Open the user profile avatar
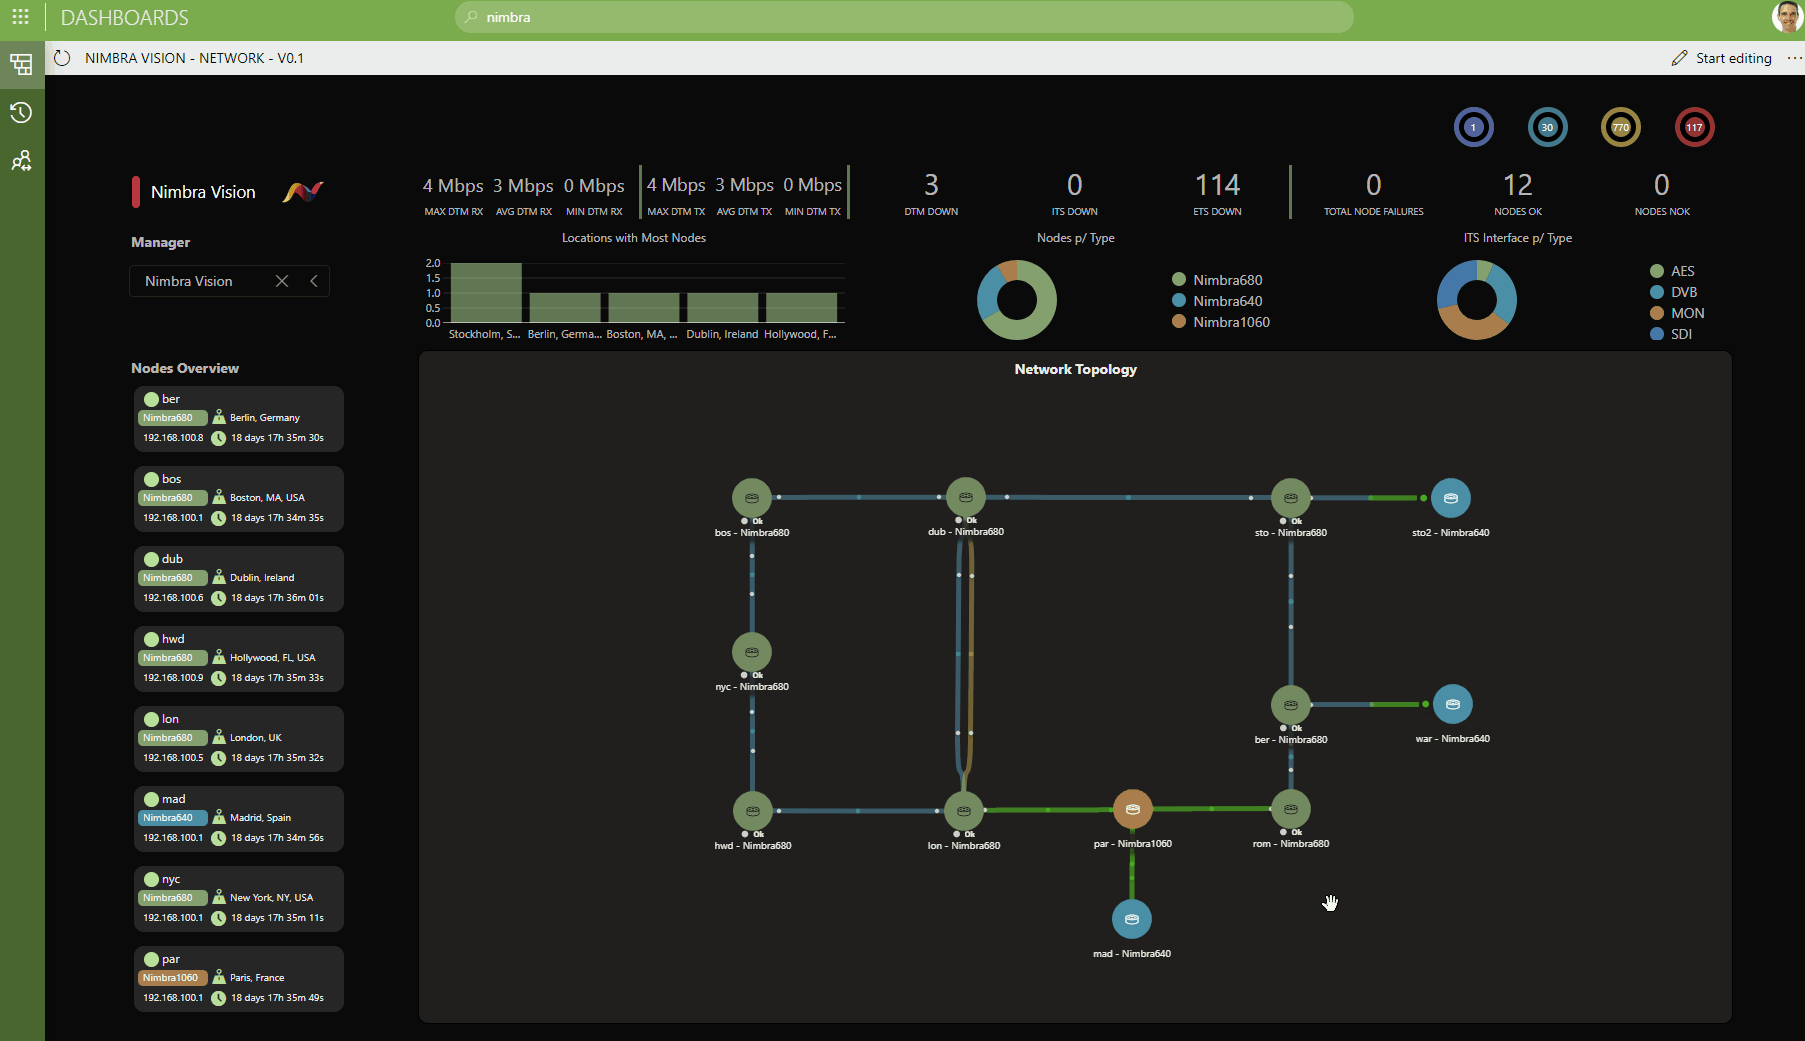The image size is (1805, 1041). pos(1787,17)
